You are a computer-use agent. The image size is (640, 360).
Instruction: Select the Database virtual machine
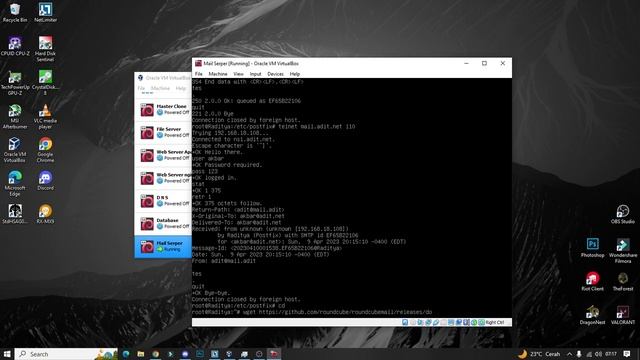tap(163, 224)
